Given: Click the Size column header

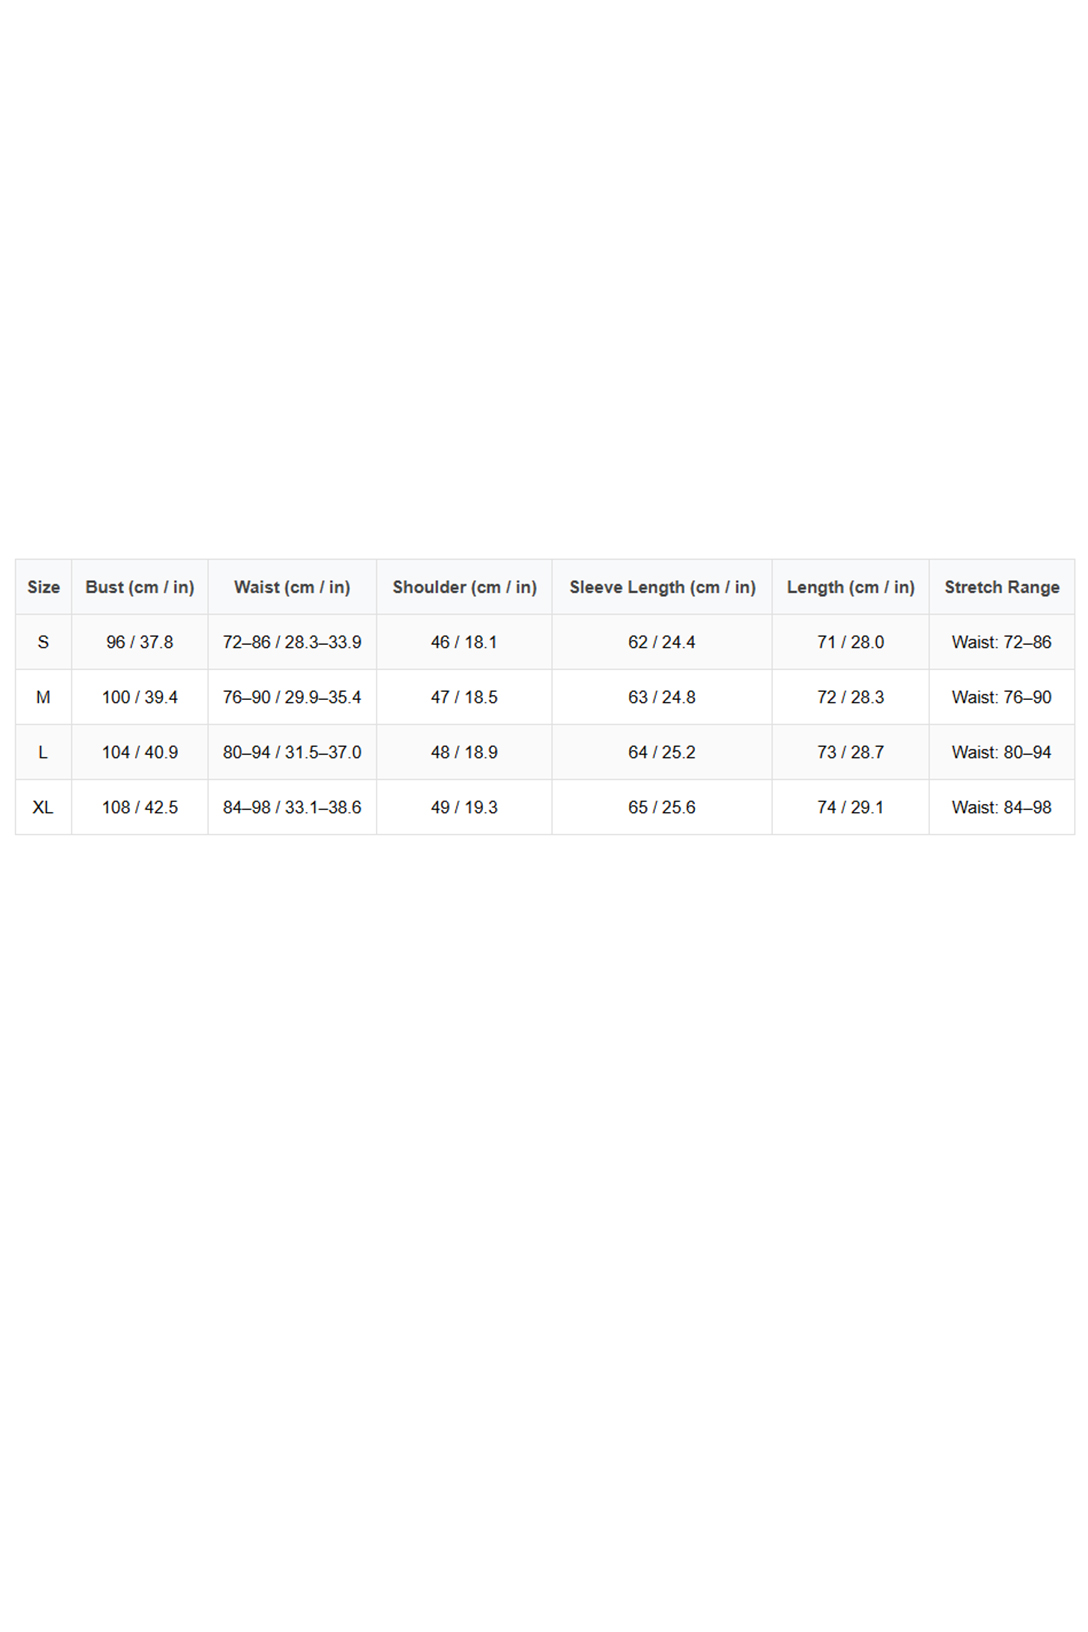Looking at the screenshot, I should click(x=43, y=587).
